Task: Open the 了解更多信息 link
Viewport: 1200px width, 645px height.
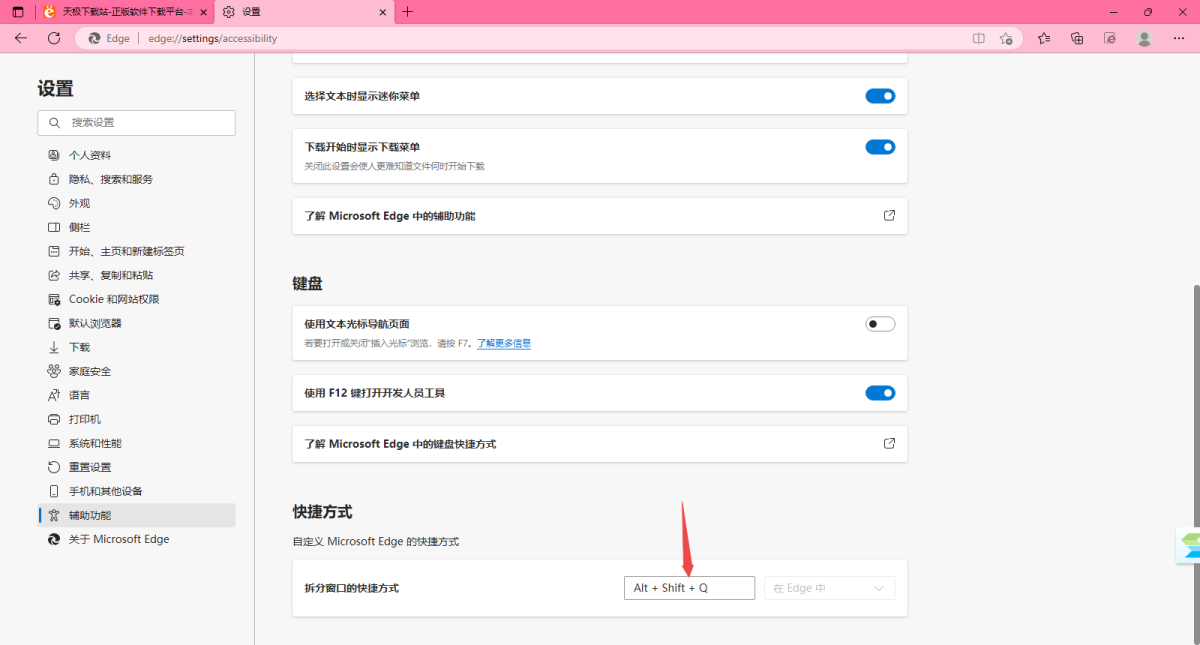Action: coord(503,343)
